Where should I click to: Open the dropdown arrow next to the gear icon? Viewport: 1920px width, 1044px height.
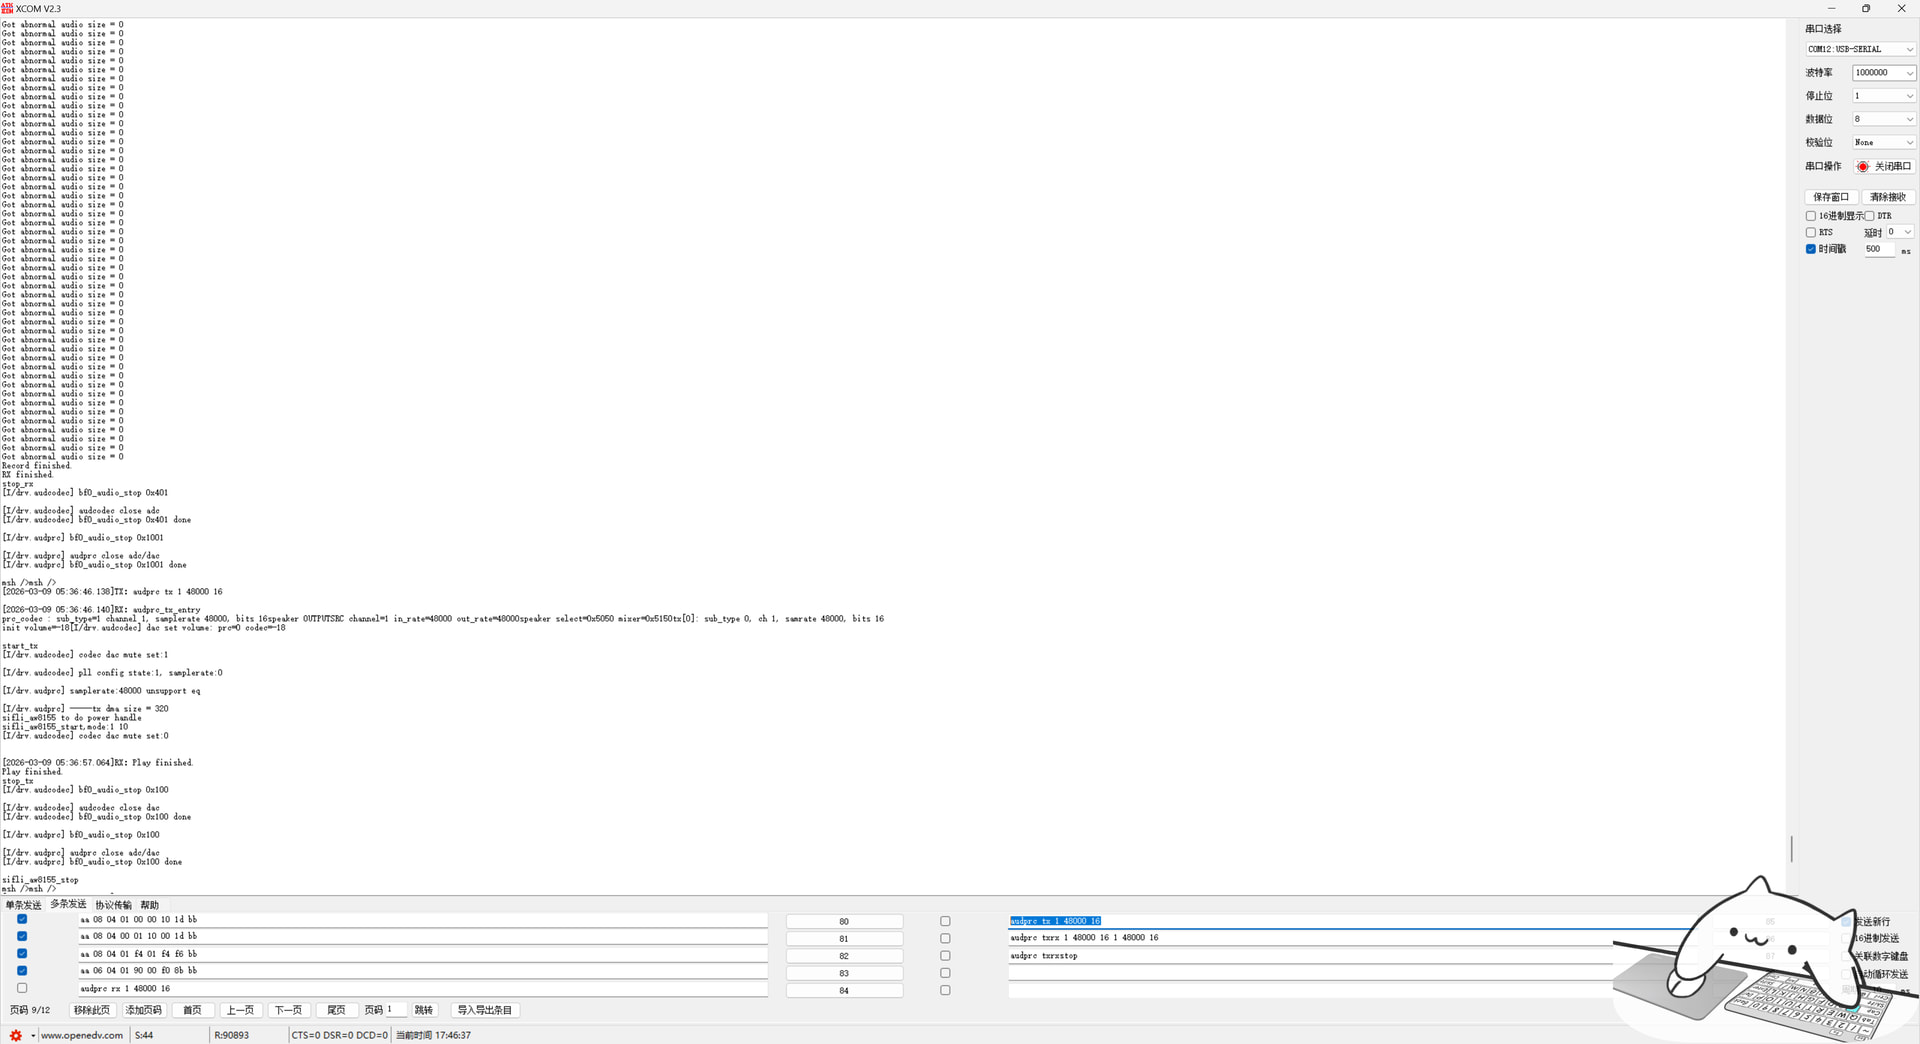point(33,1036)
